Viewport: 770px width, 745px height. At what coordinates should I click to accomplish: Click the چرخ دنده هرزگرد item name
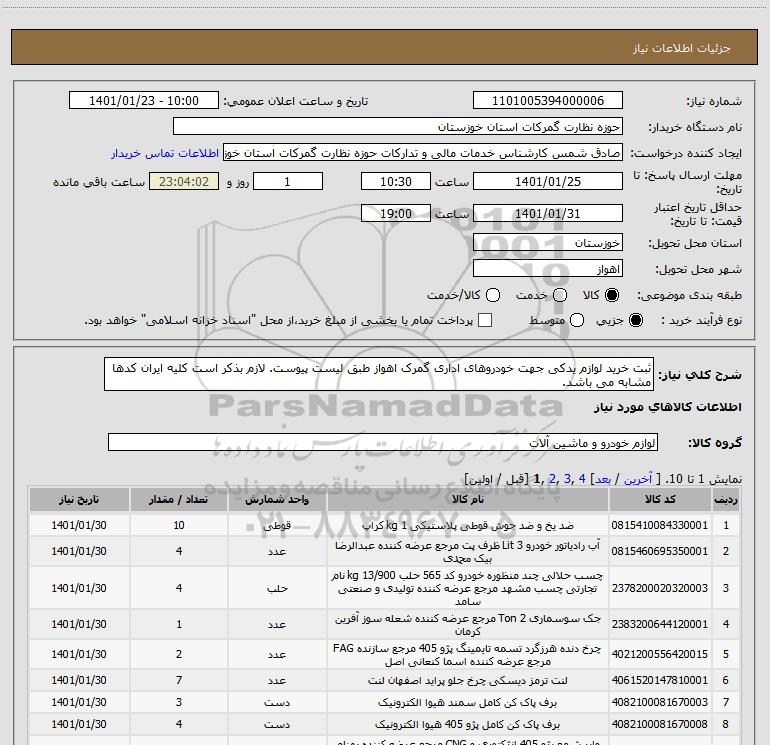468,655
